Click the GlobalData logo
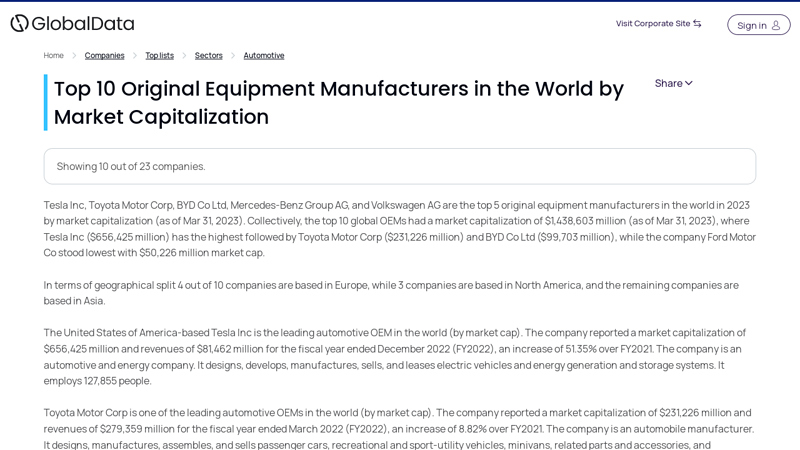Image resolution: width=800 pixels, height=450 pixels. pos(72,23)
